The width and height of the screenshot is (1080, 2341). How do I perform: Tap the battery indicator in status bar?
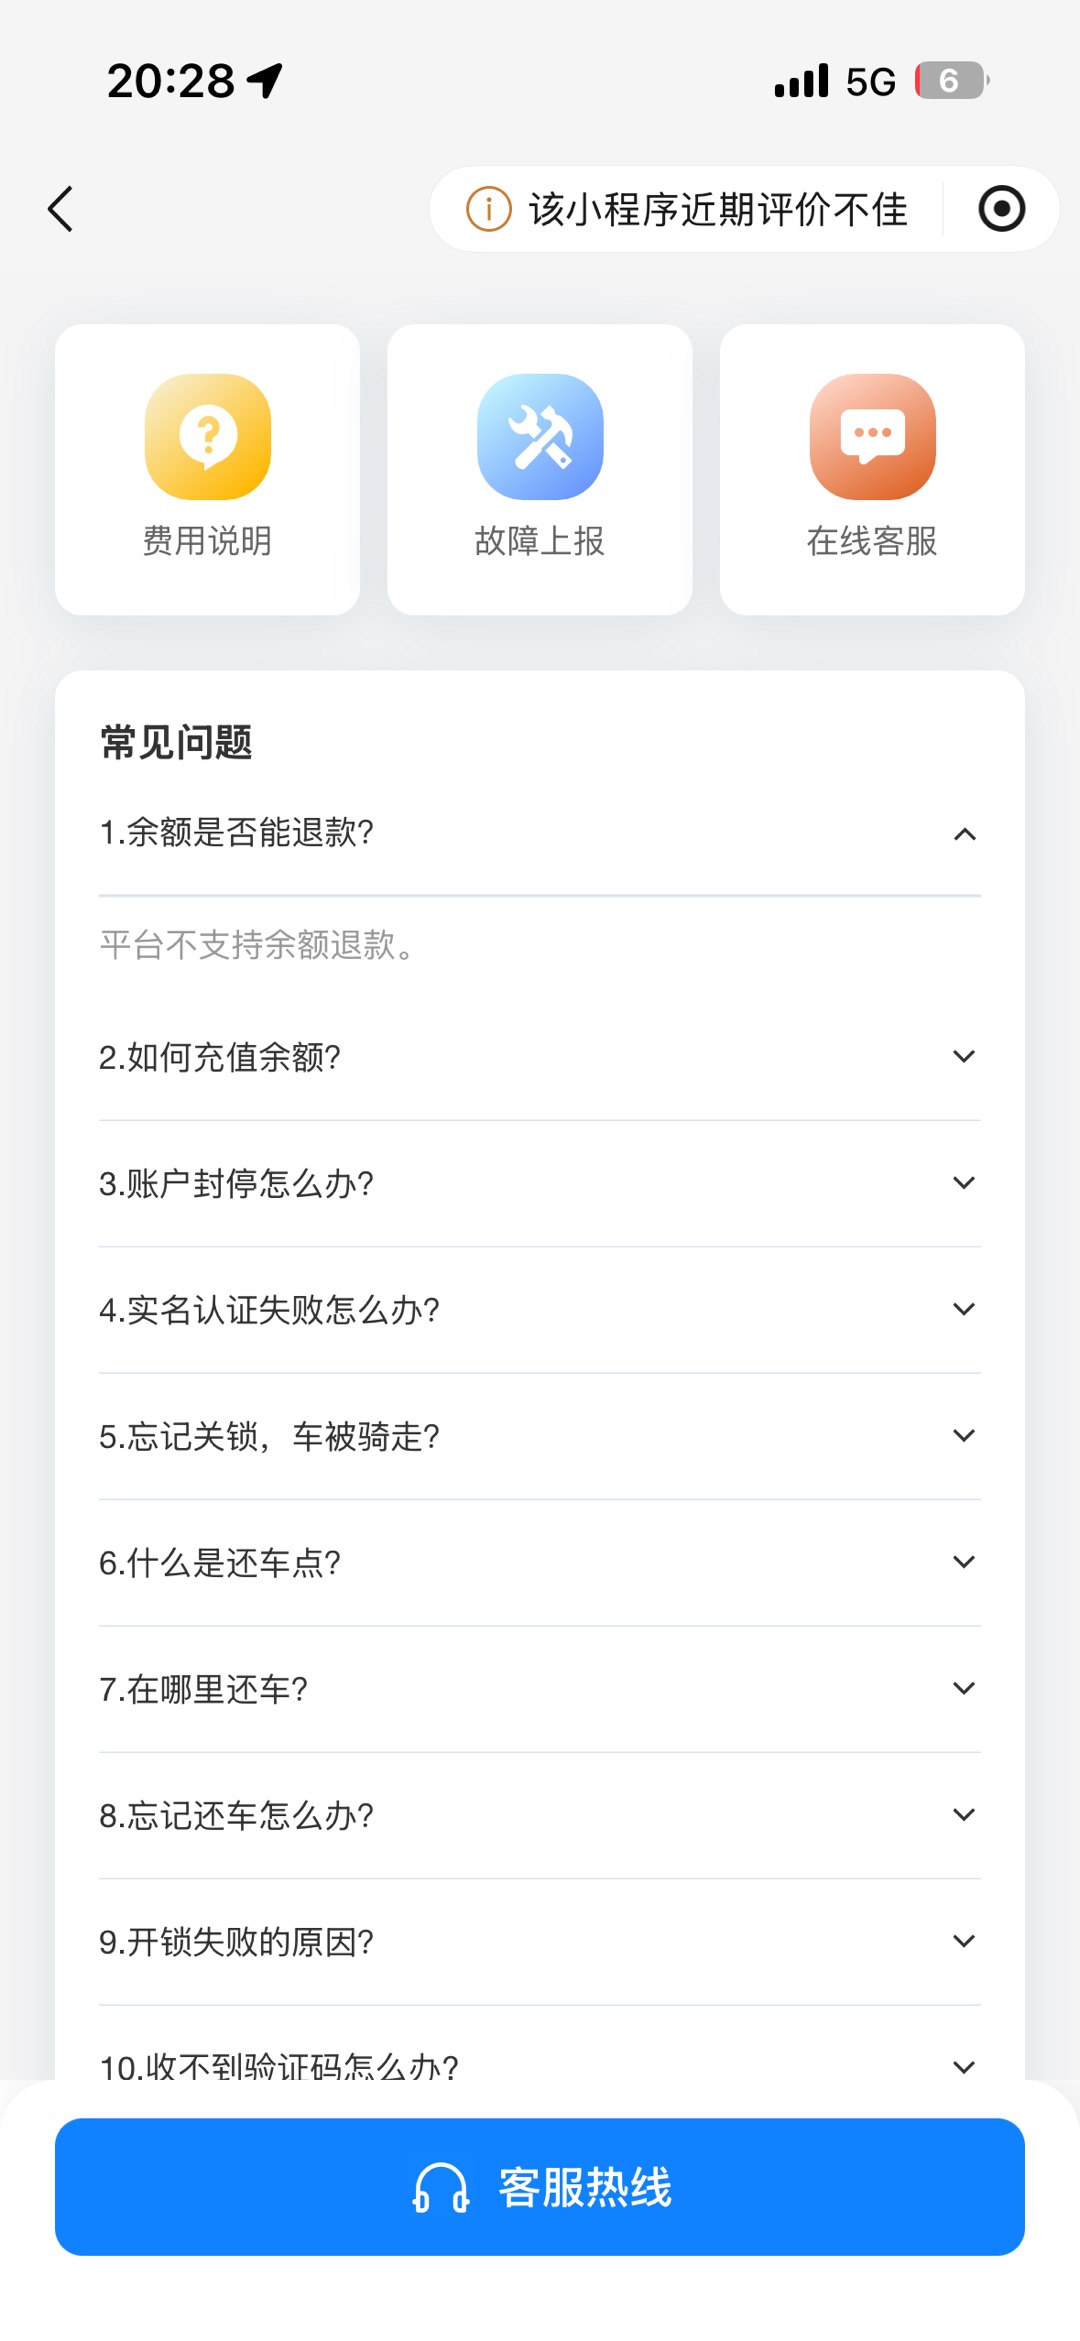click(x=951, y=81)
